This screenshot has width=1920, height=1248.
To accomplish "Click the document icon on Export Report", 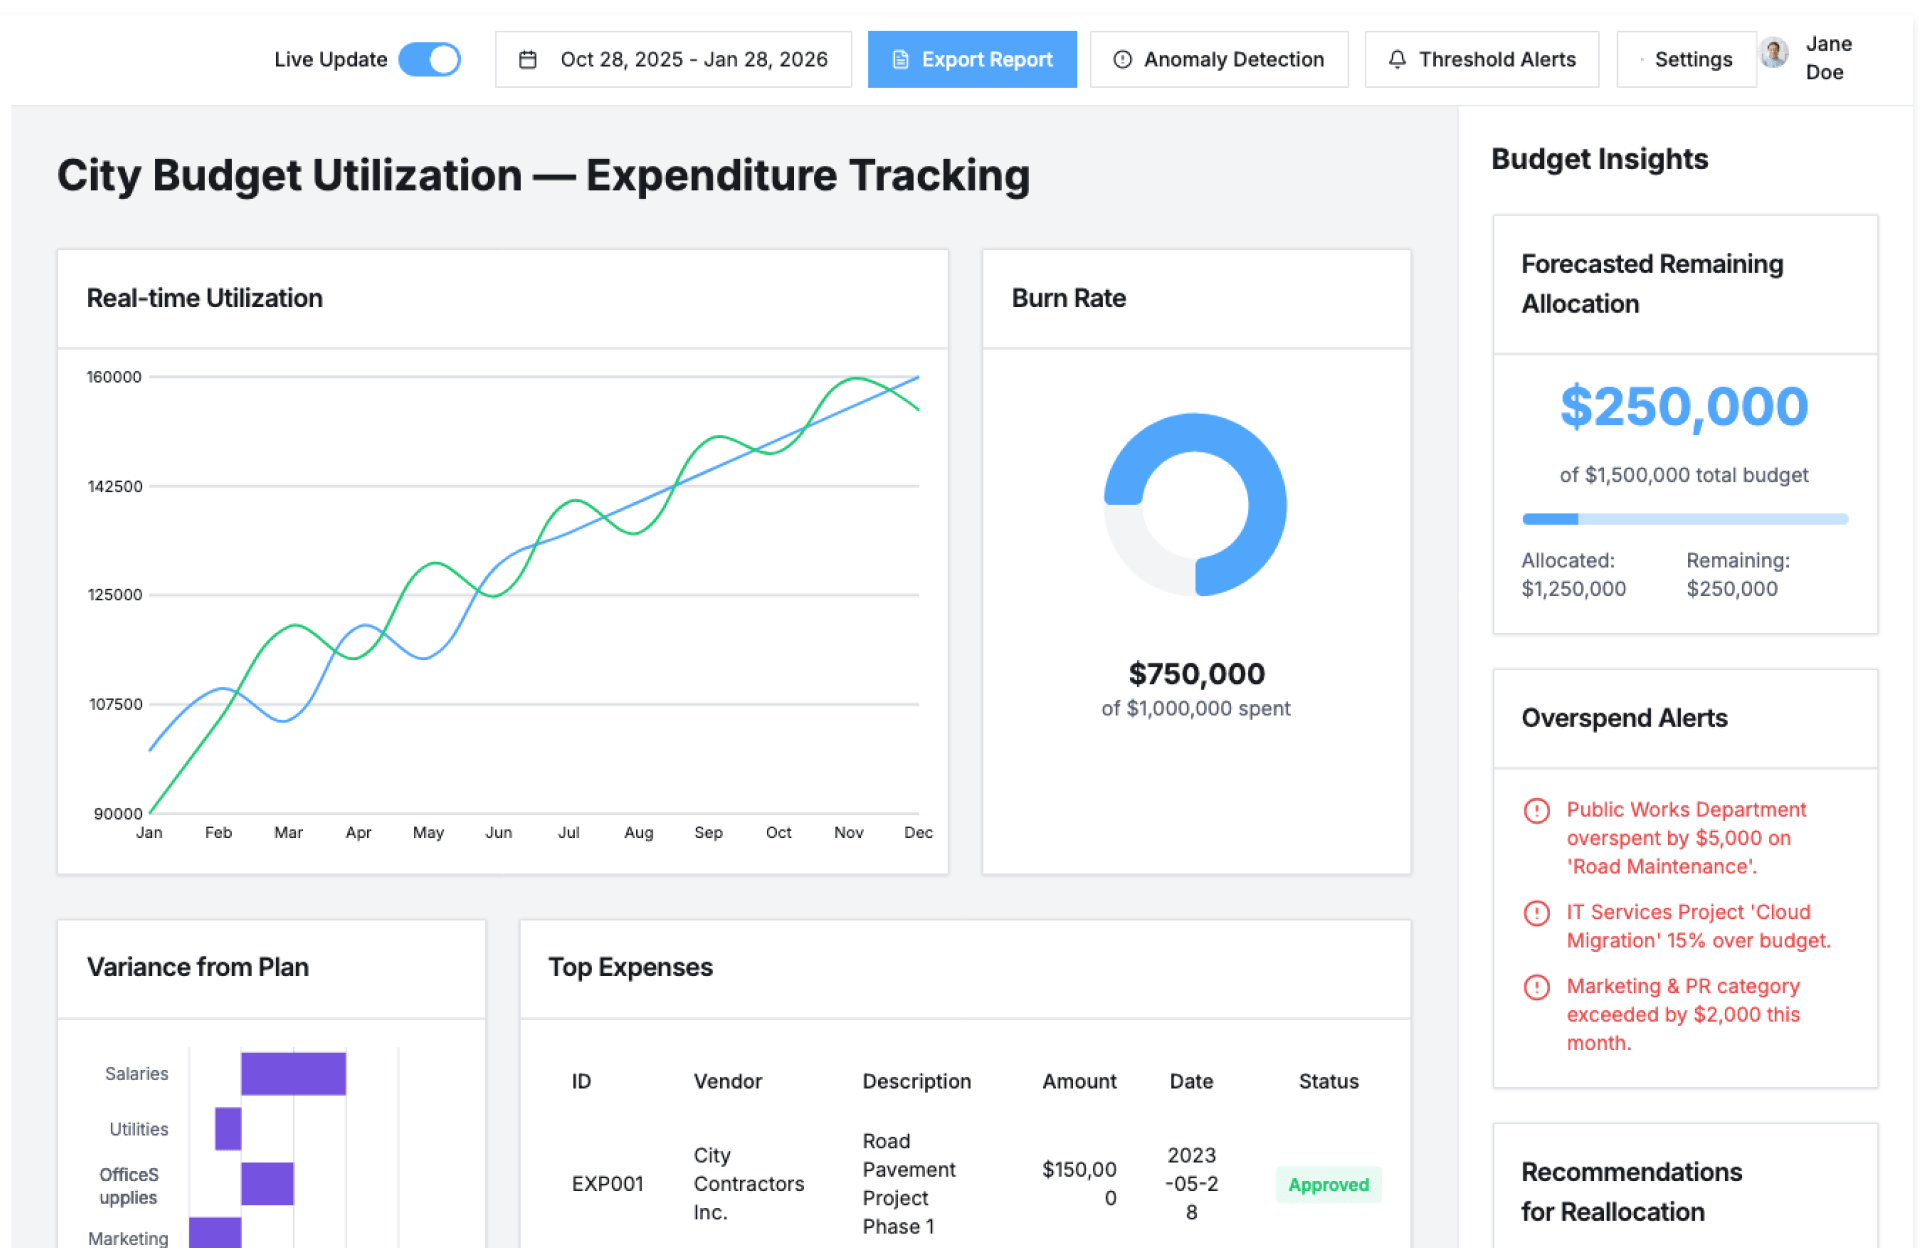I will (x=900, y=60).
